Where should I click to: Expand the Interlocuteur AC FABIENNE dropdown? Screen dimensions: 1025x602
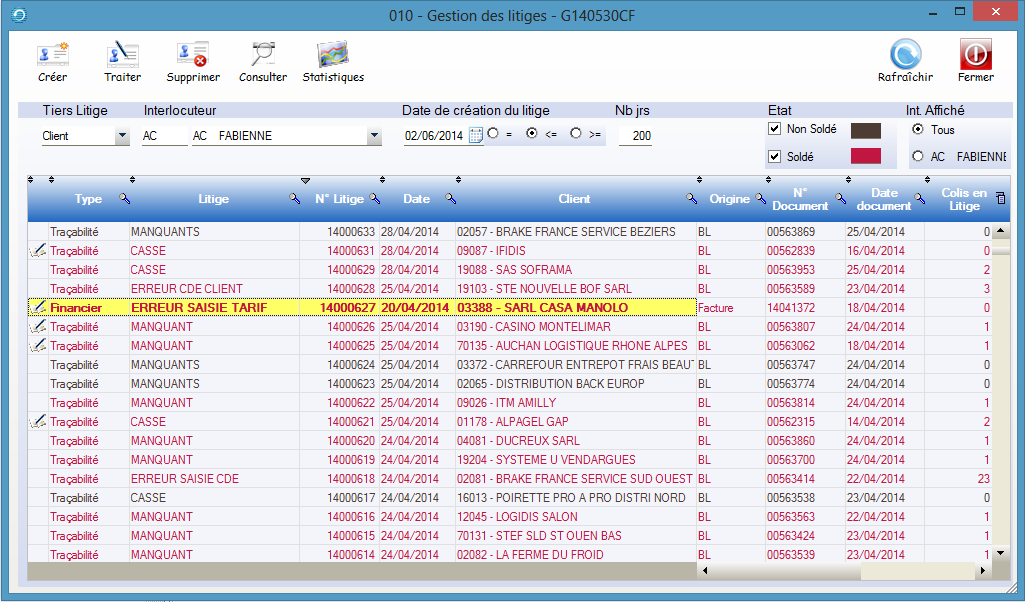click(x=374, y=136)
